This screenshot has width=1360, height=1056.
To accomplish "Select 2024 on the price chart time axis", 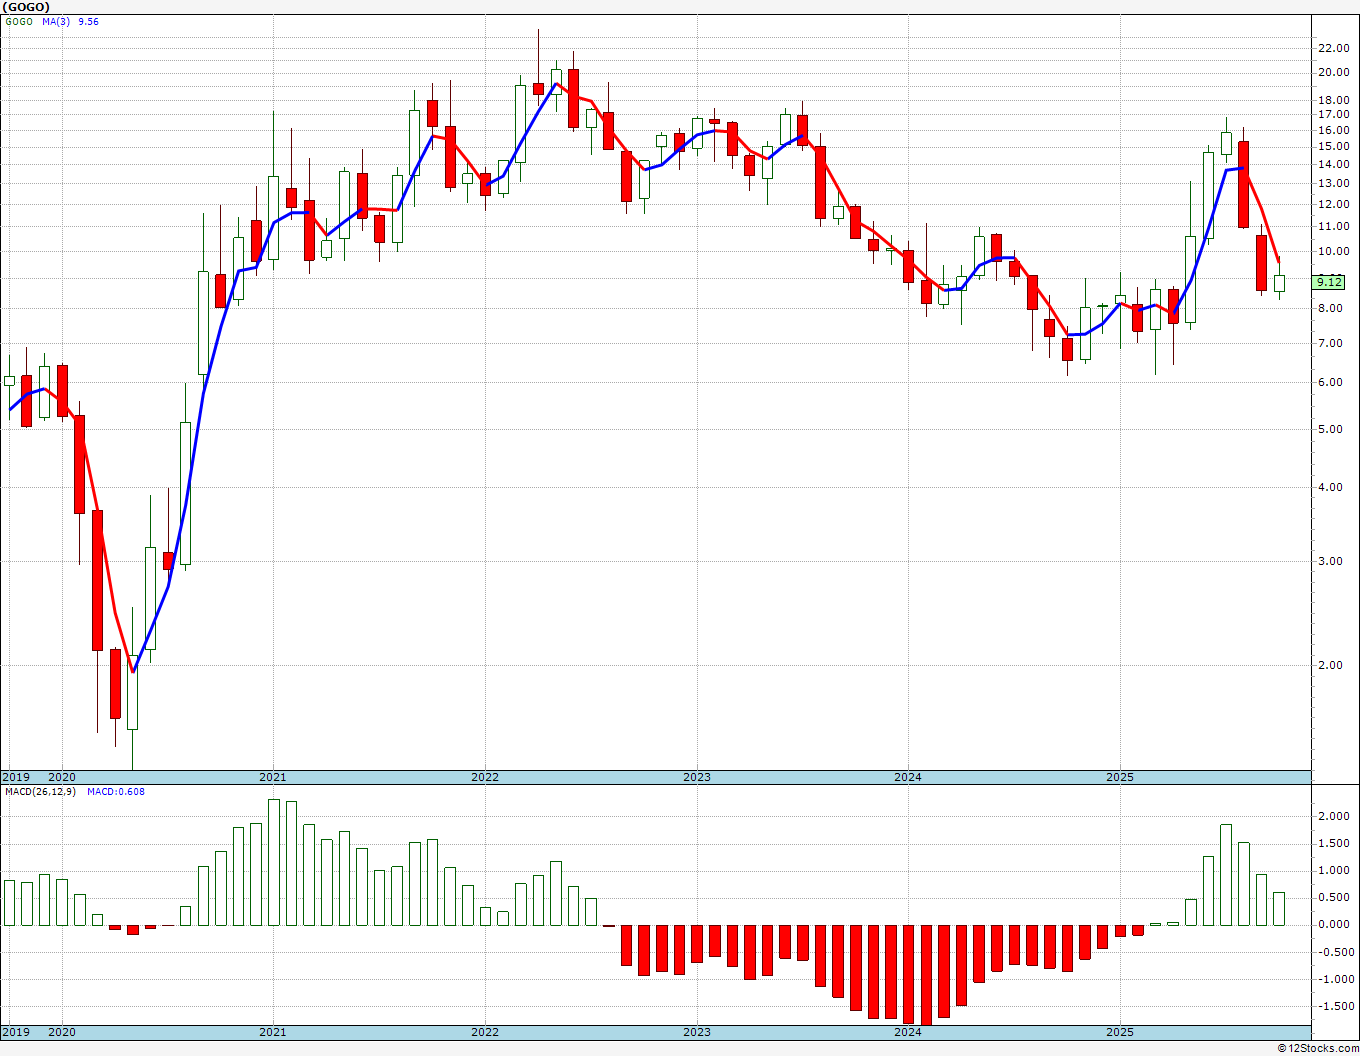I will (x=908, y=777).
